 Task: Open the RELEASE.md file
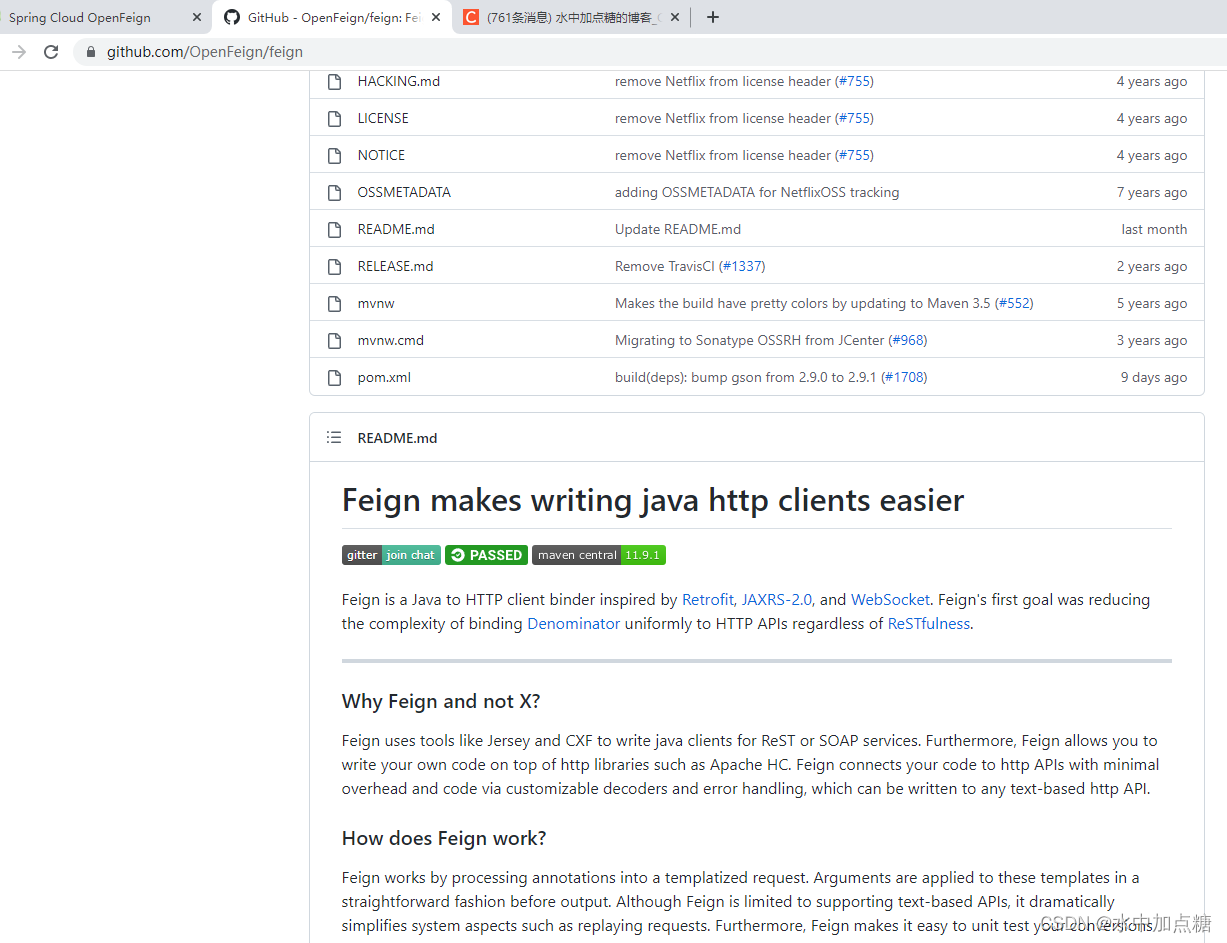(395, 266)
